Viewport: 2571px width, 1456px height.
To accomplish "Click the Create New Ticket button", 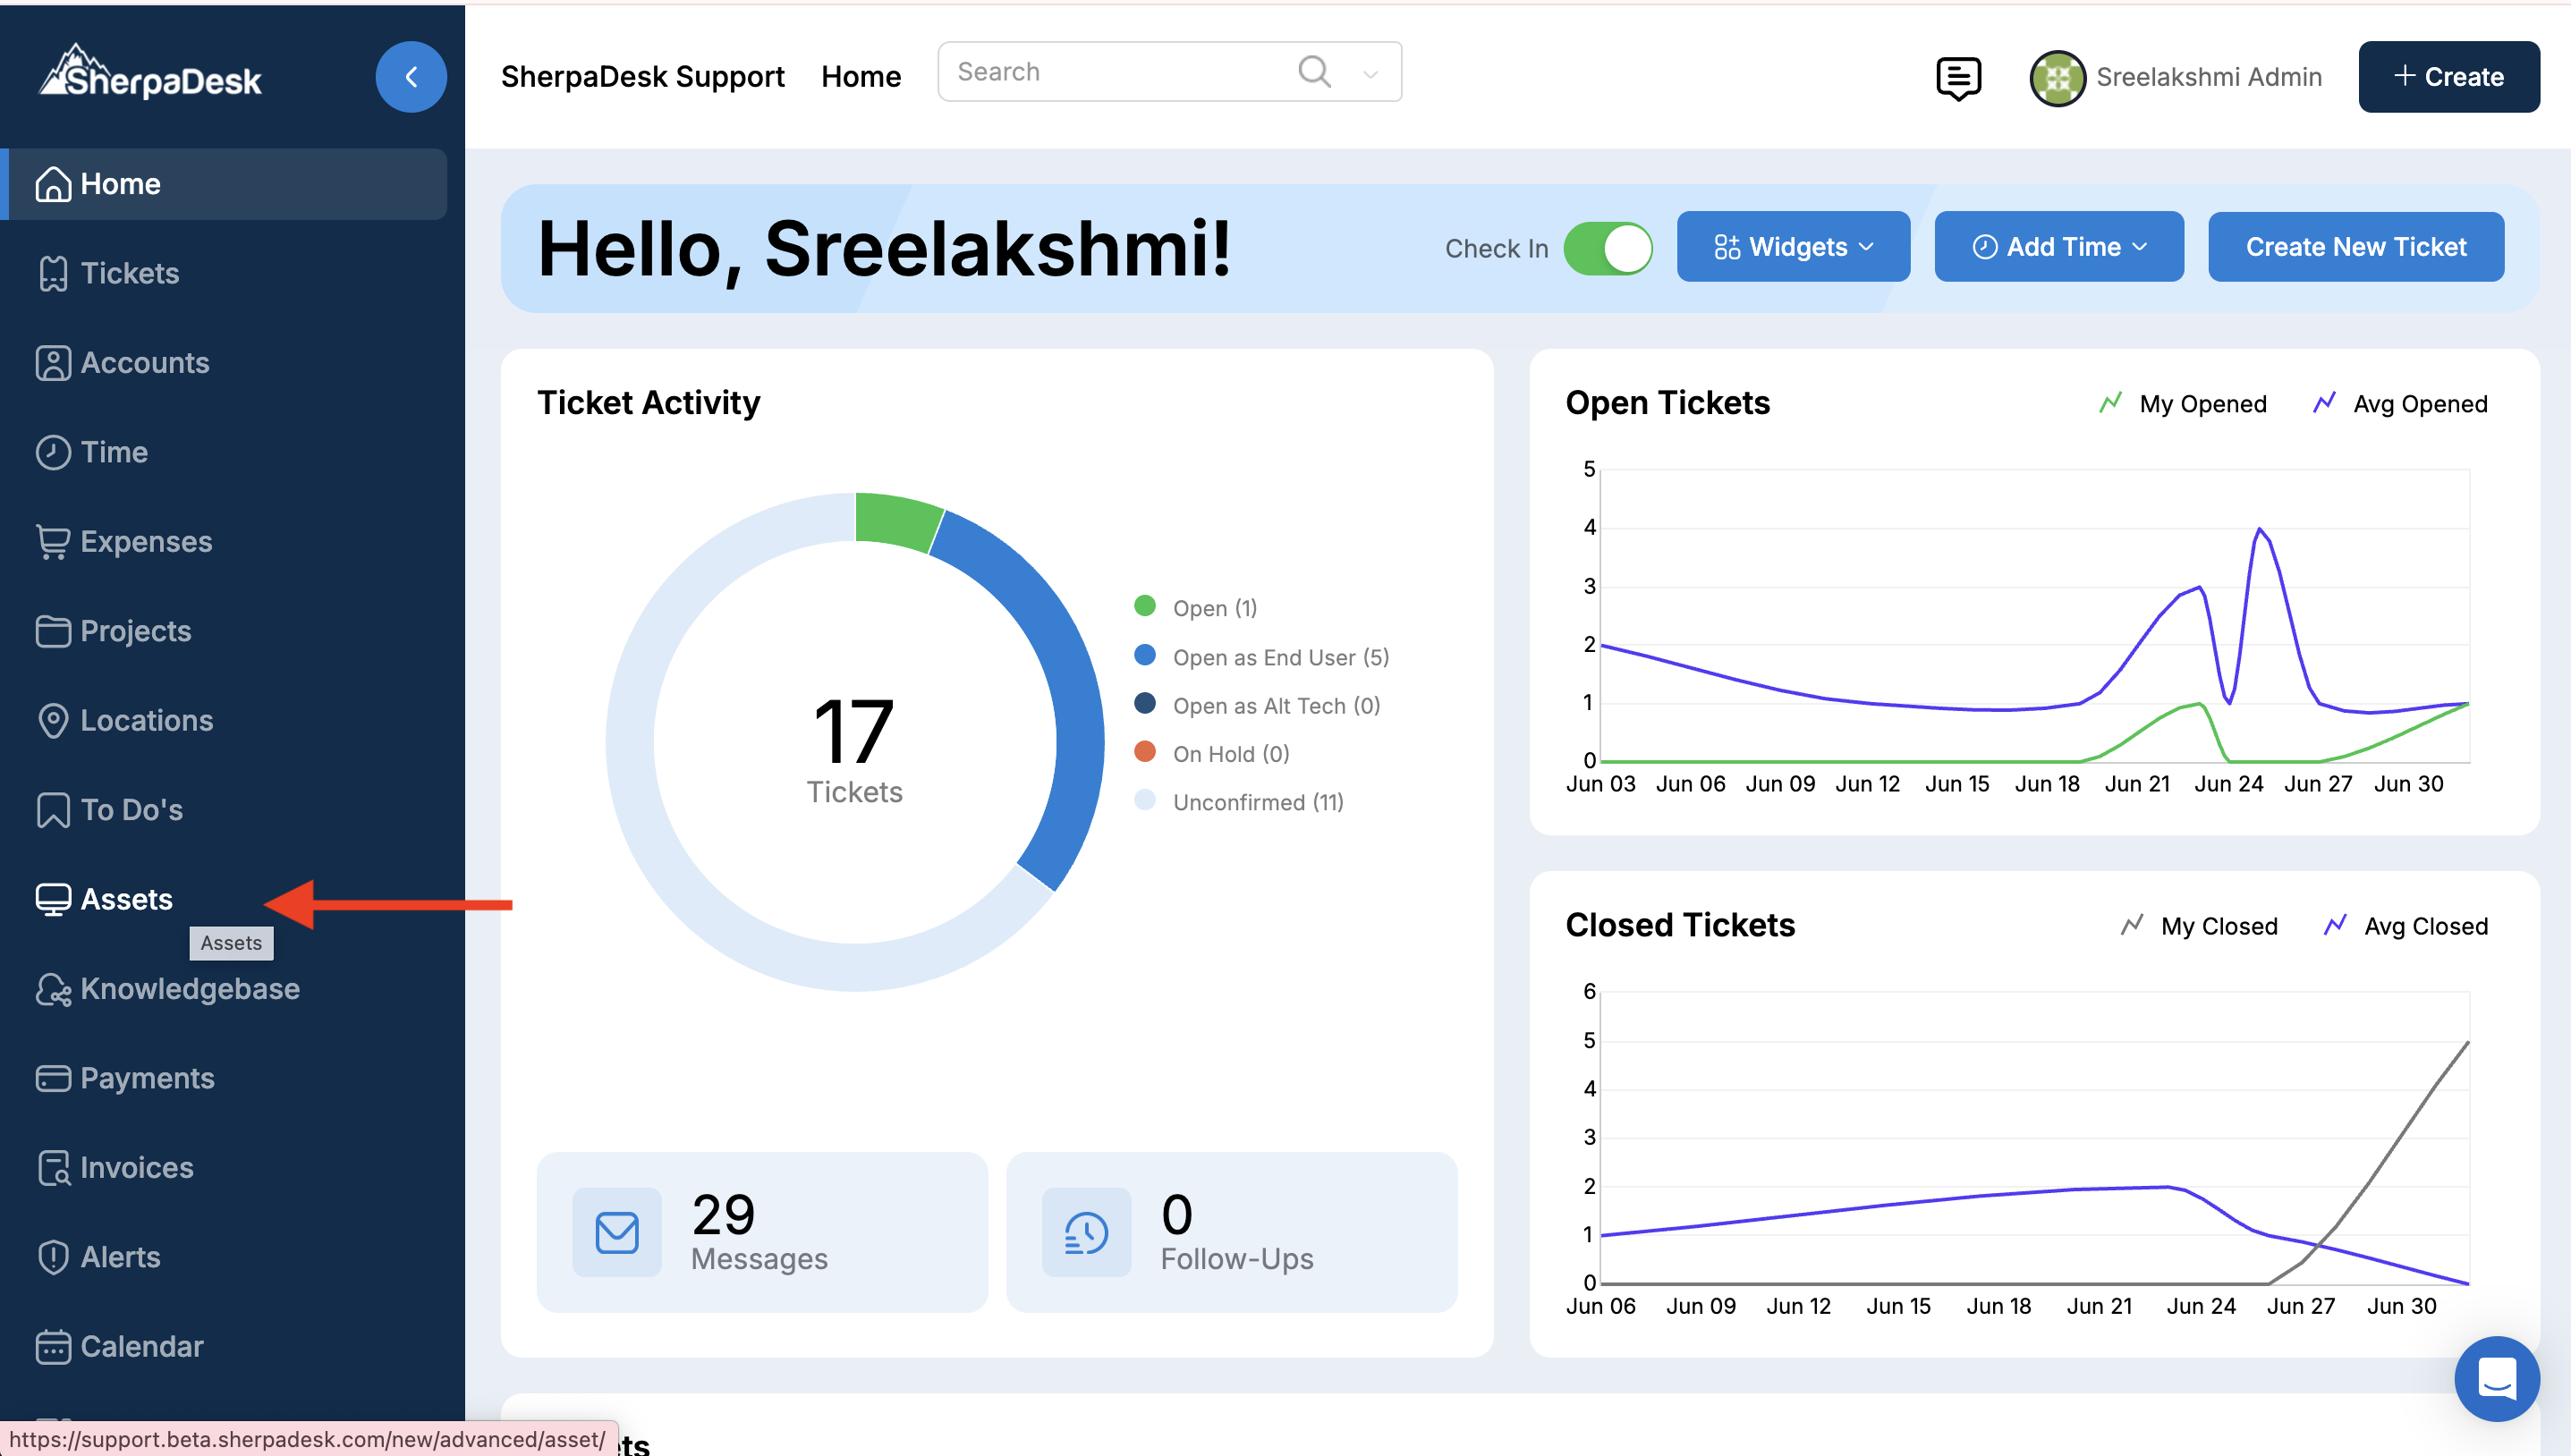I will coord(2355,247).
